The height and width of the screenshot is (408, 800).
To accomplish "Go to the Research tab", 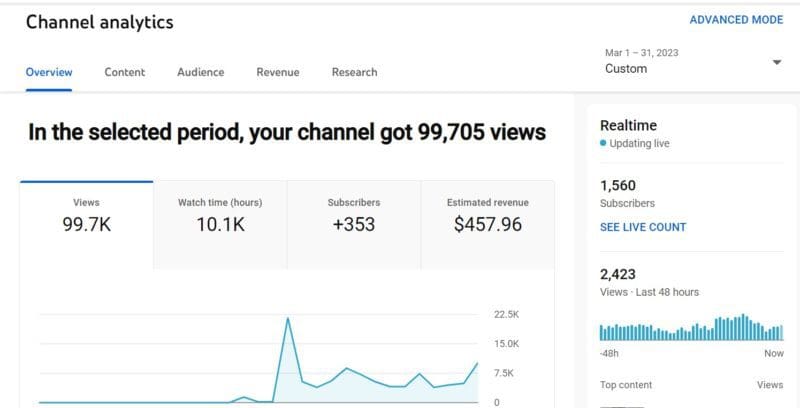I will point(355,72).
